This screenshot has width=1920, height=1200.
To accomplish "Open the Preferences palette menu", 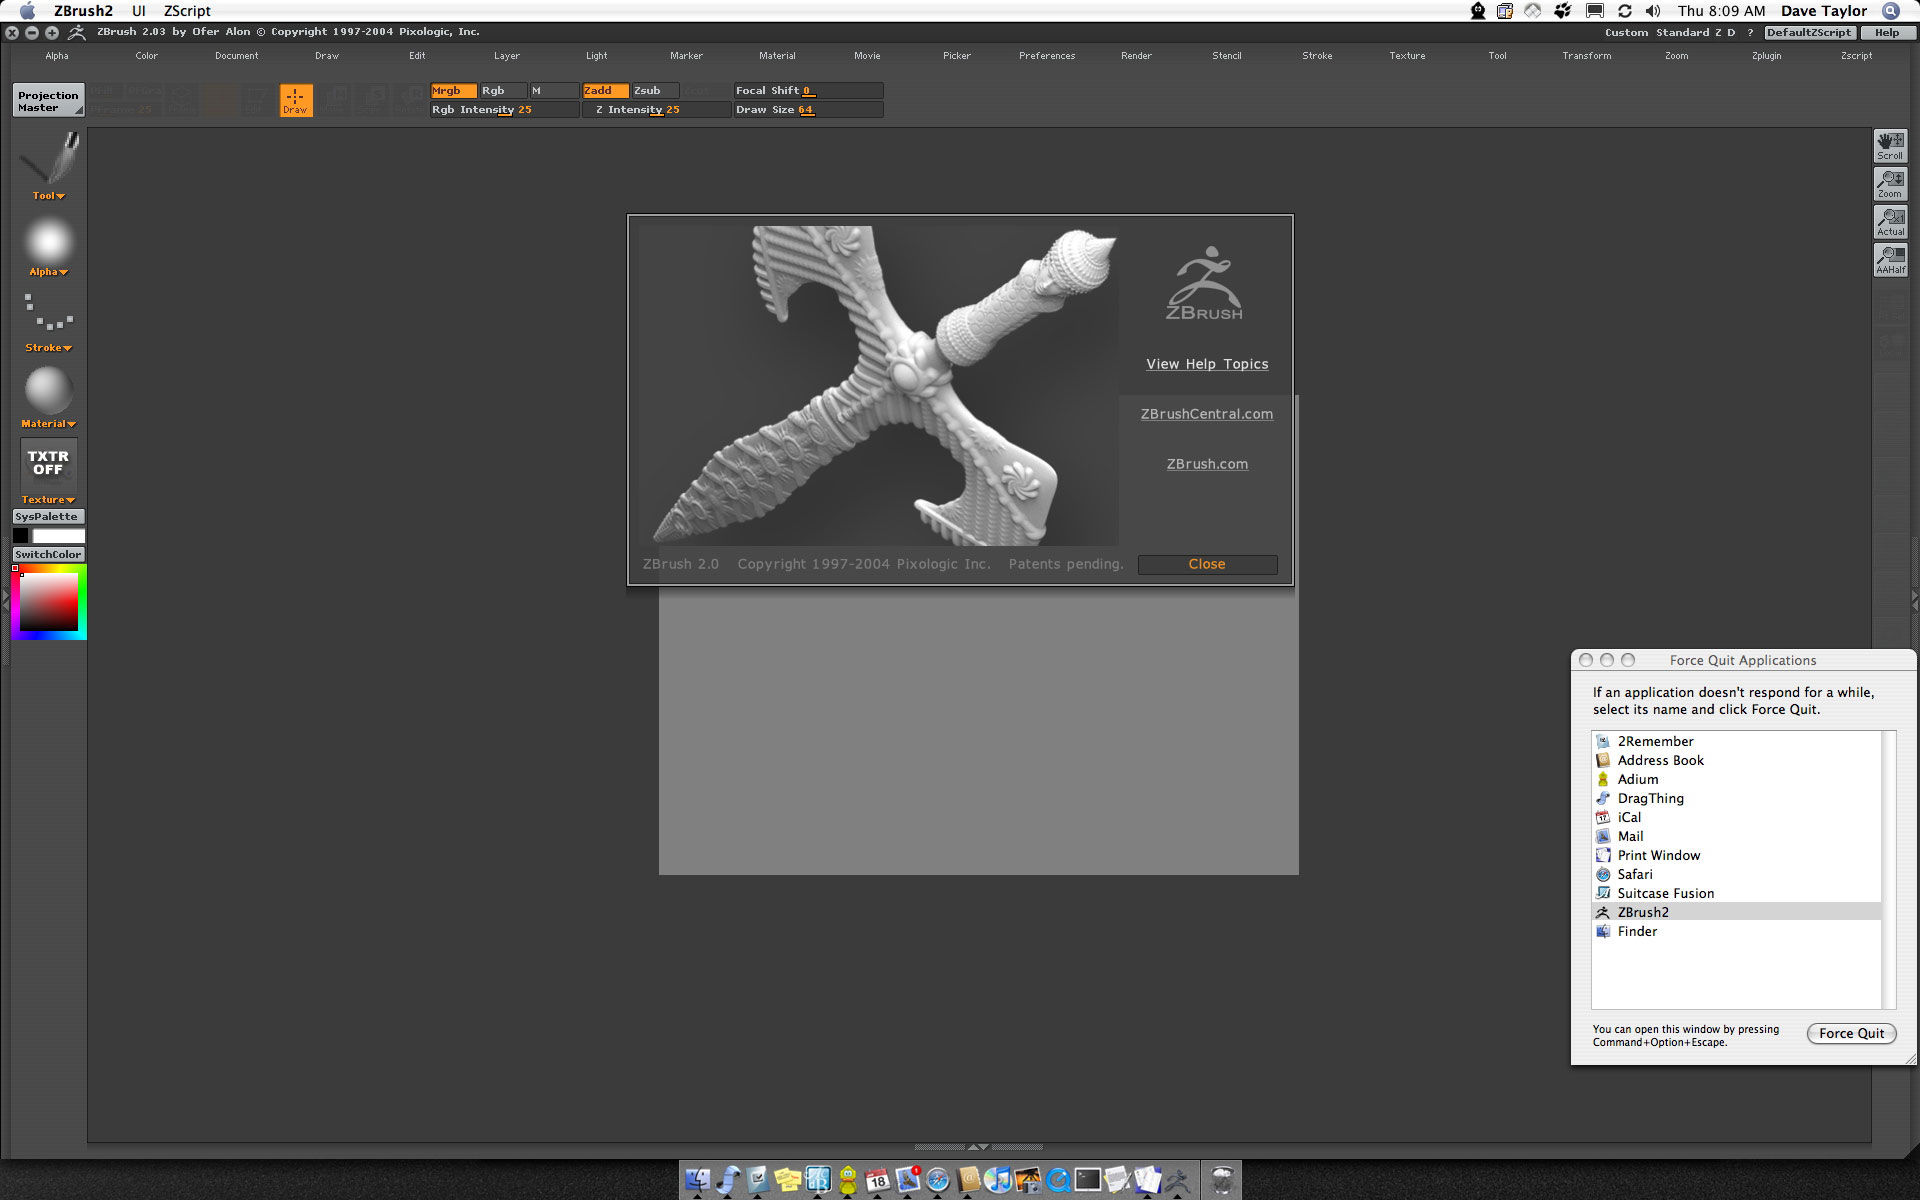I will 1047,56.
